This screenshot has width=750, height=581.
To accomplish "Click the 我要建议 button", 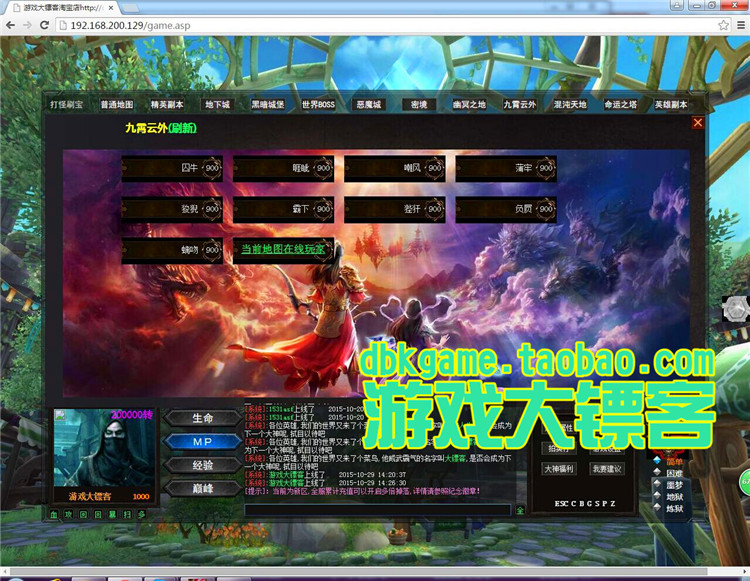I will point(607,469).
